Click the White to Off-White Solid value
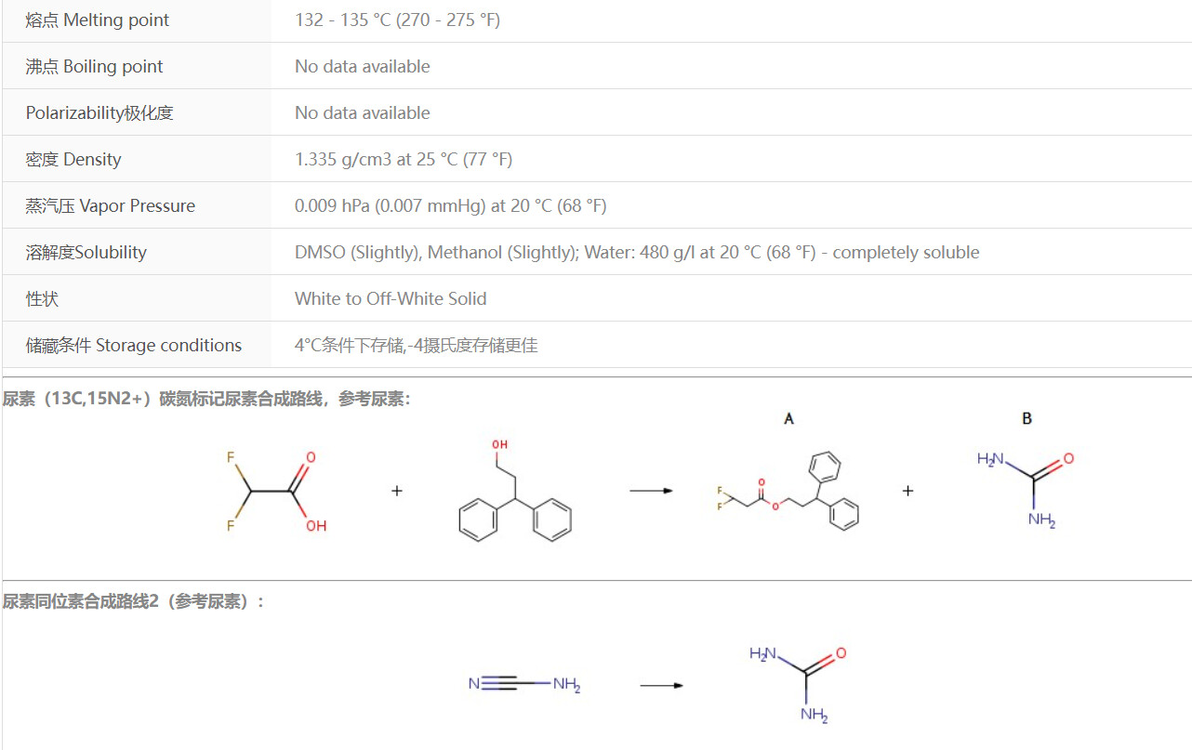This screenshot has width=1192, height=750. pos(390,299)
